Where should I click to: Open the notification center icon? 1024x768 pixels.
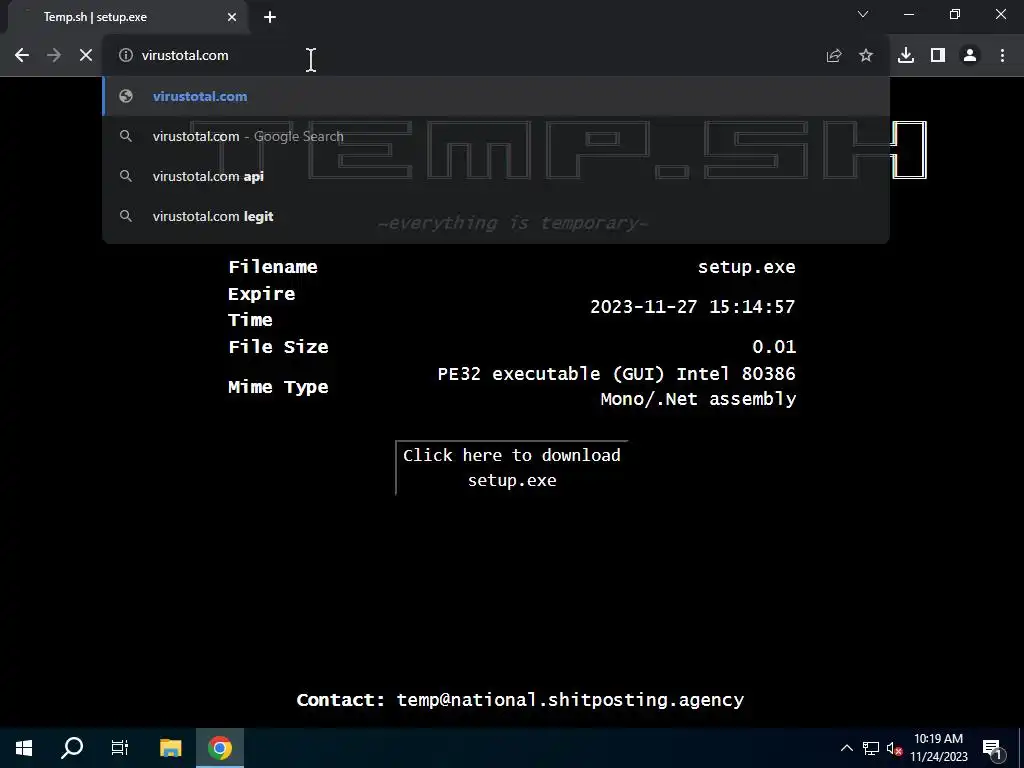pos(992,748)
